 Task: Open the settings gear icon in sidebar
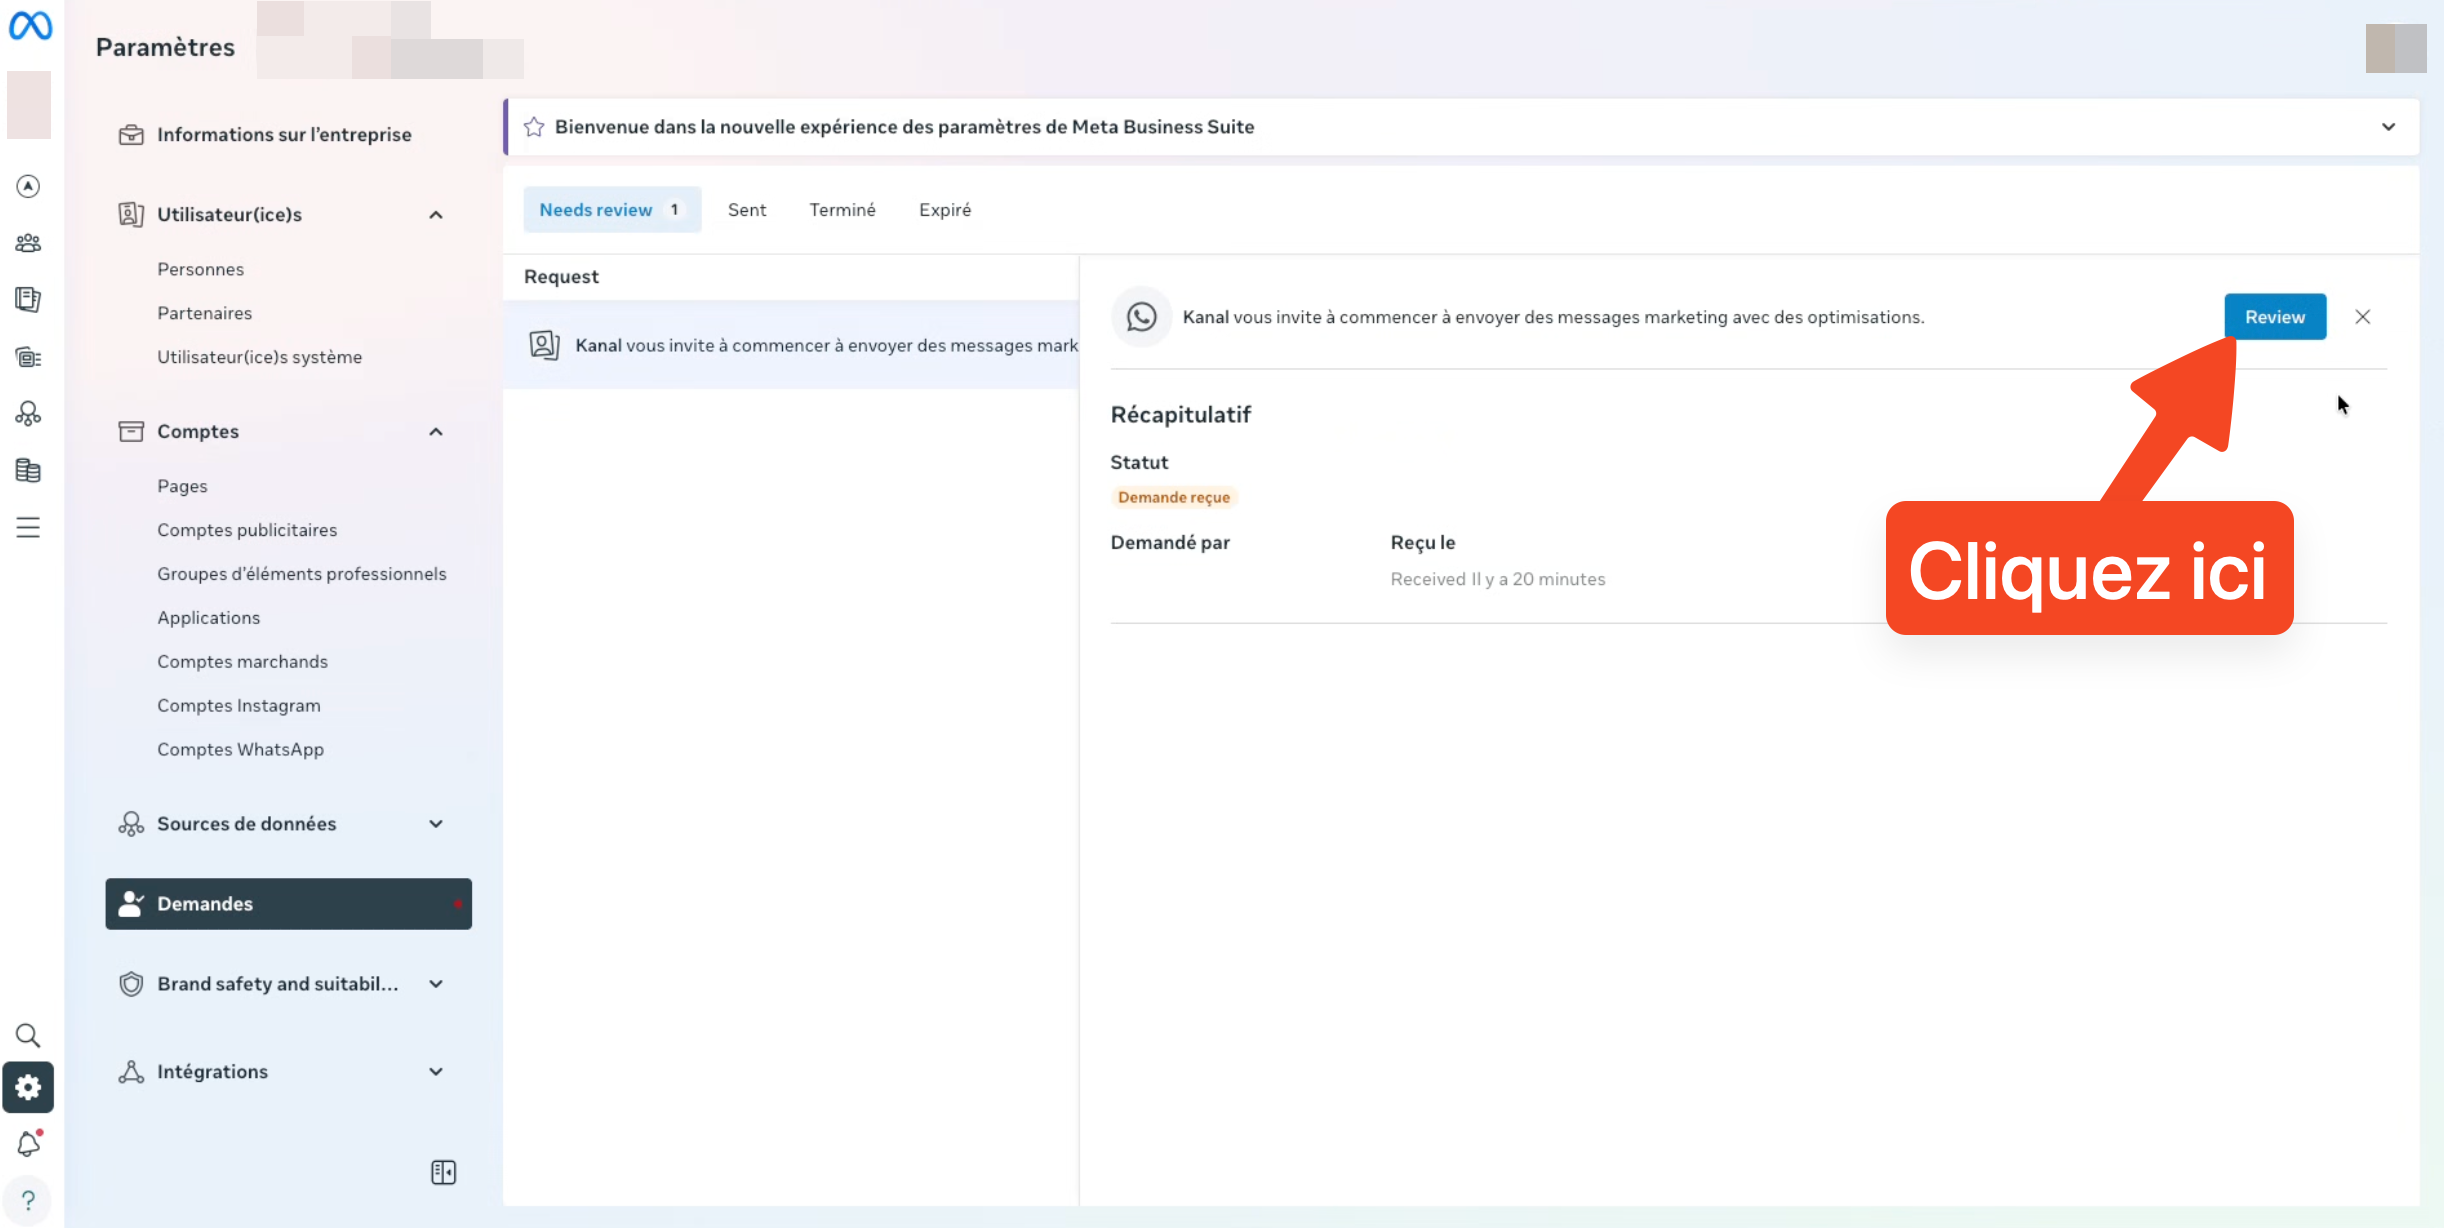[x=28, y=1087]
